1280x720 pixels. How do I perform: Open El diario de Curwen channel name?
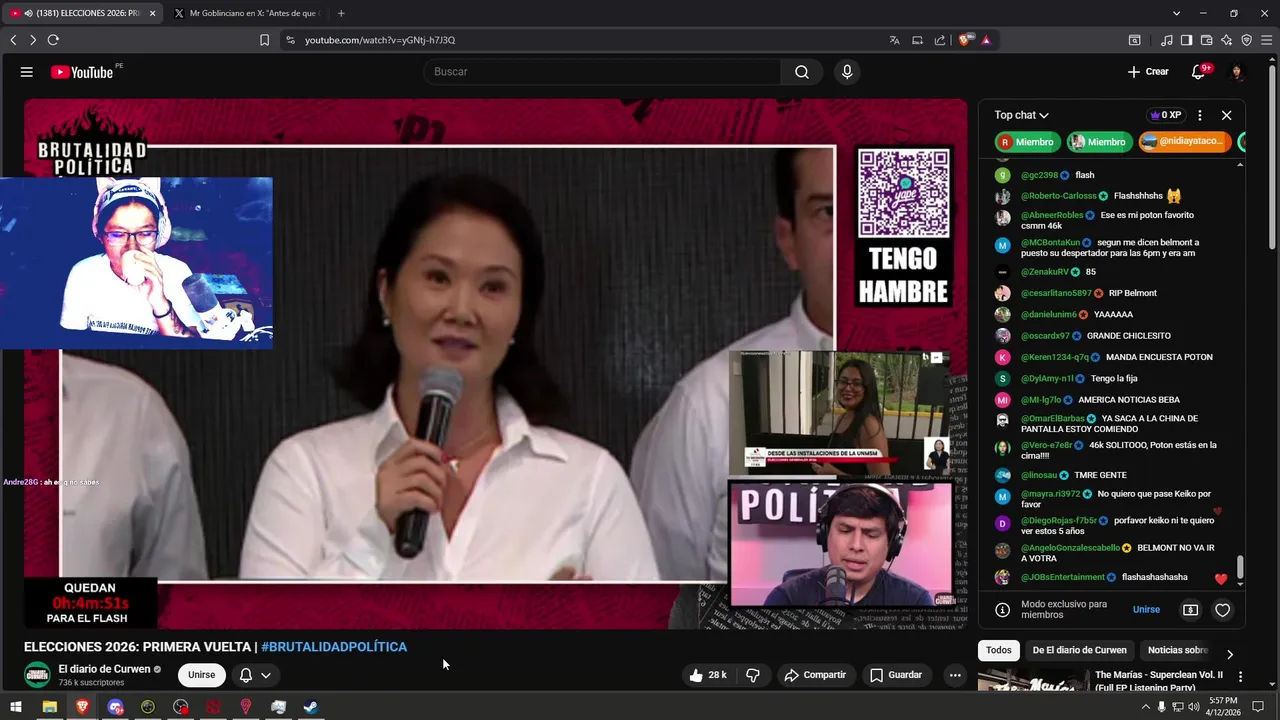point(104,669)
